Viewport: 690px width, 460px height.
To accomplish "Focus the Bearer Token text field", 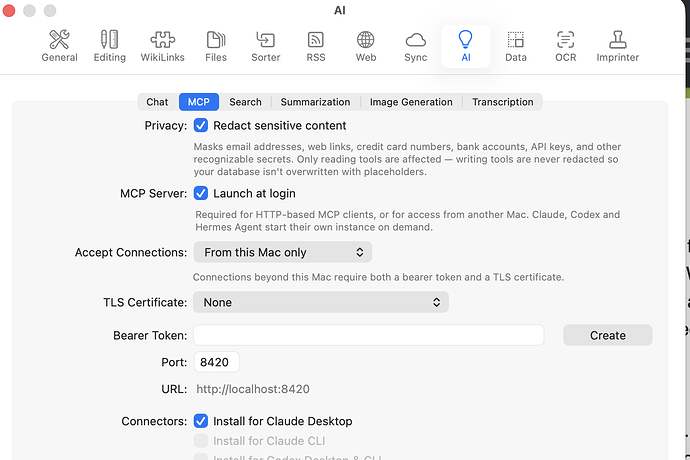I will 369,335.
